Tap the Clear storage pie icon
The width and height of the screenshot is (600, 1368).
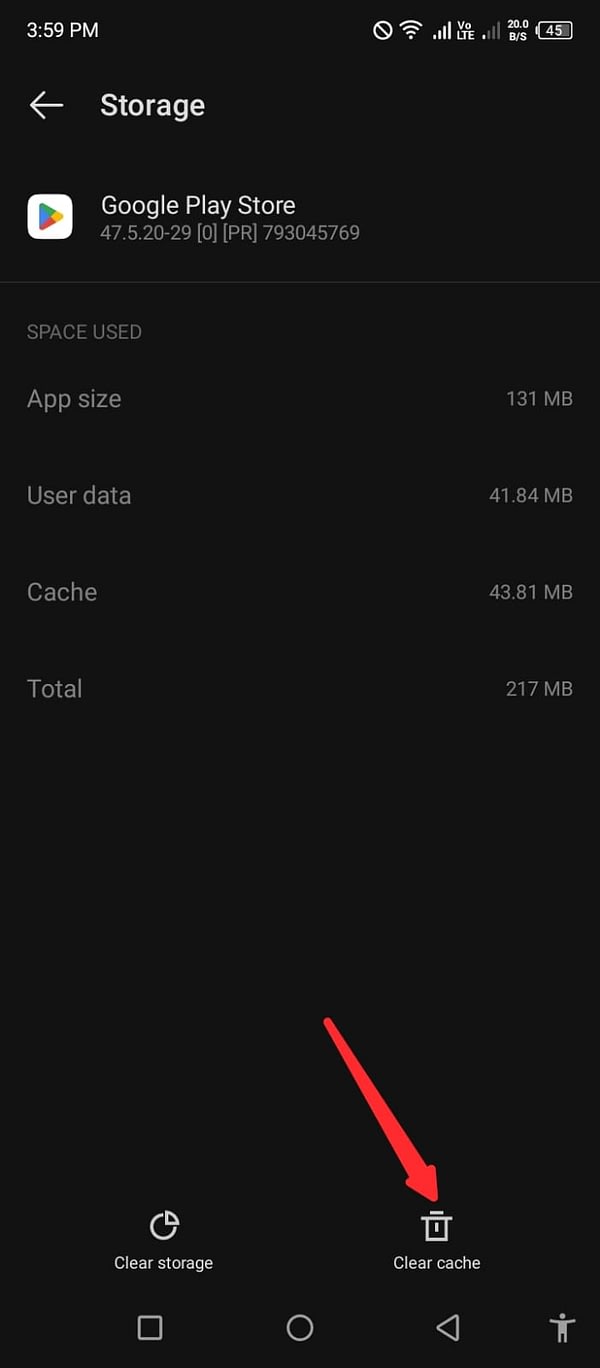163,1224
